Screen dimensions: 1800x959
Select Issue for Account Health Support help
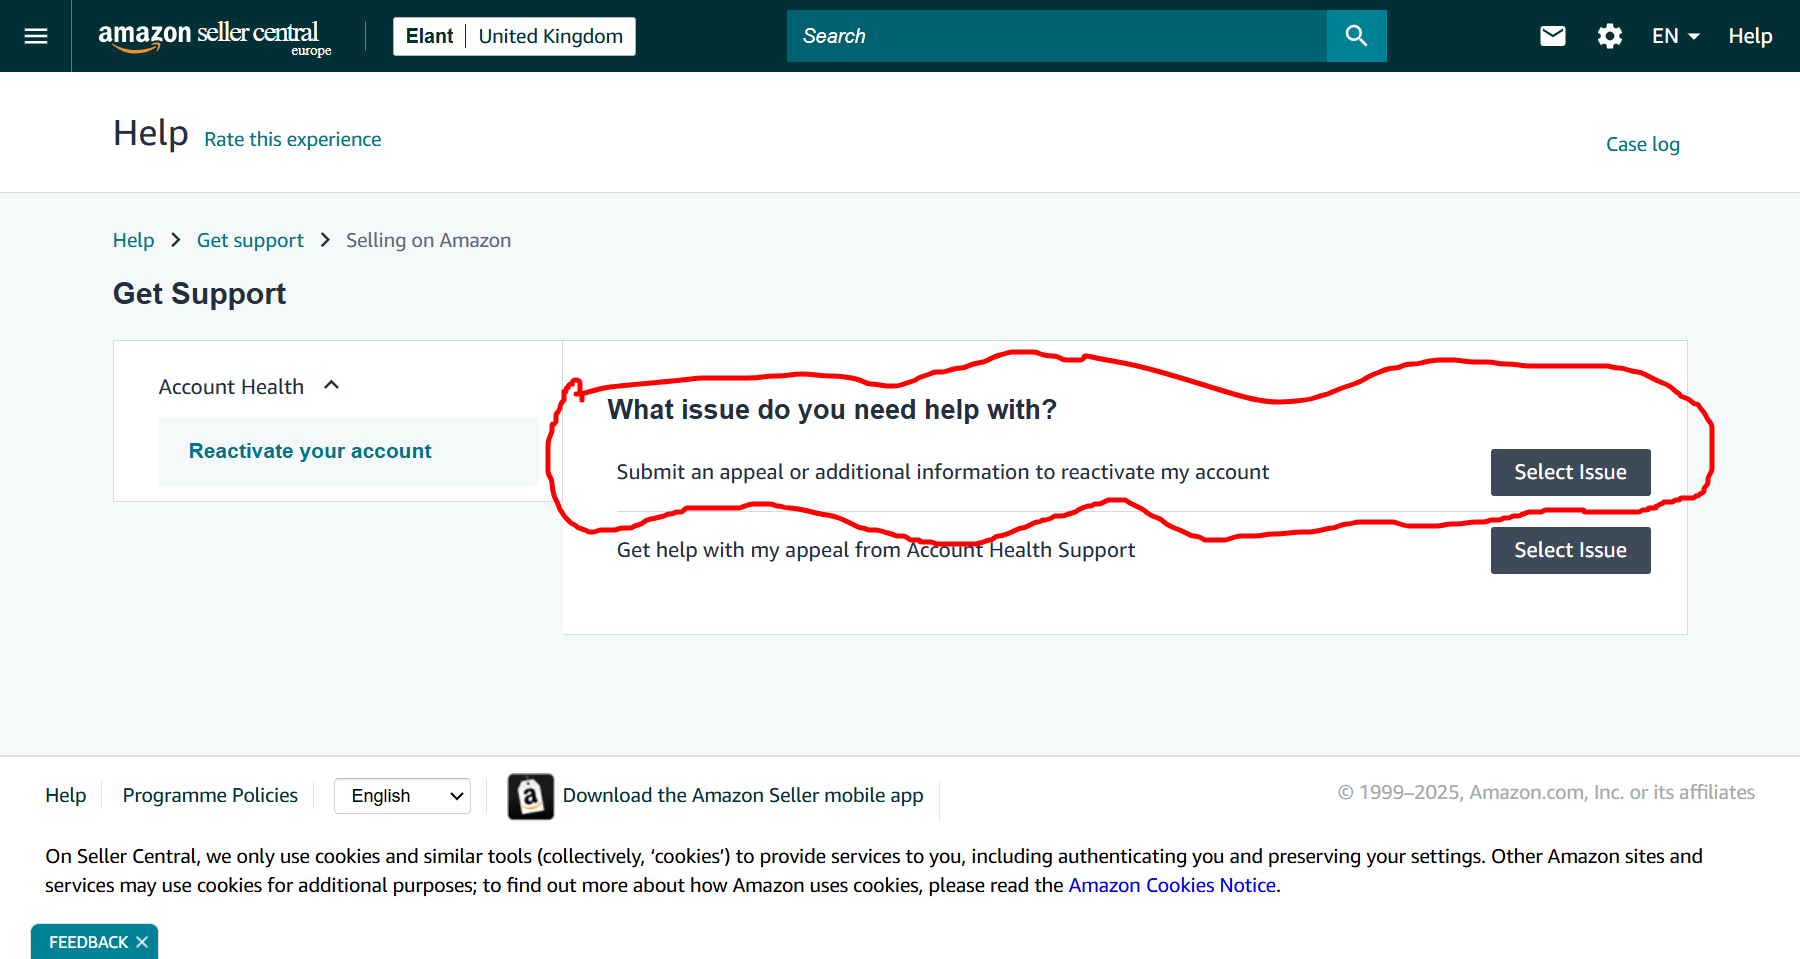click(1570, 550)
